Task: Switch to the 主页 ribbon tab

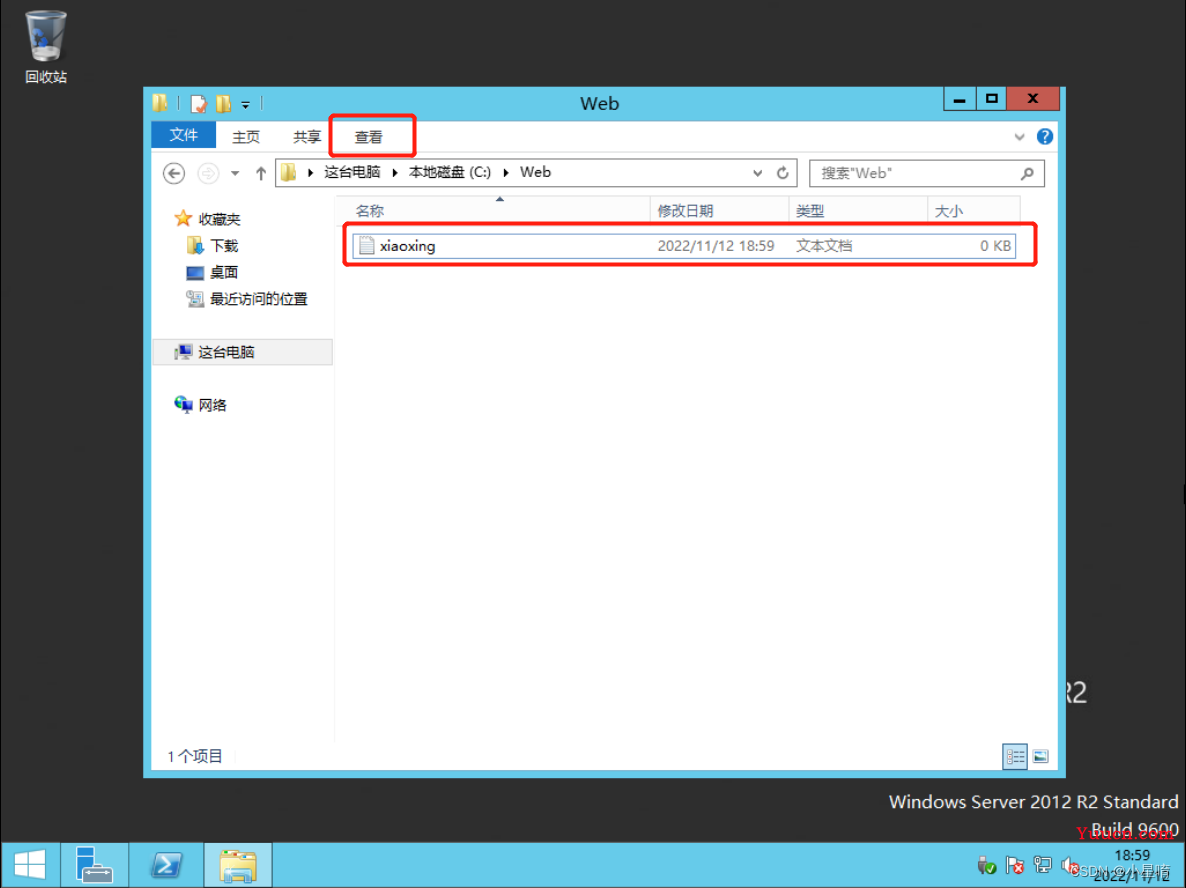Action: coord(246,136)
